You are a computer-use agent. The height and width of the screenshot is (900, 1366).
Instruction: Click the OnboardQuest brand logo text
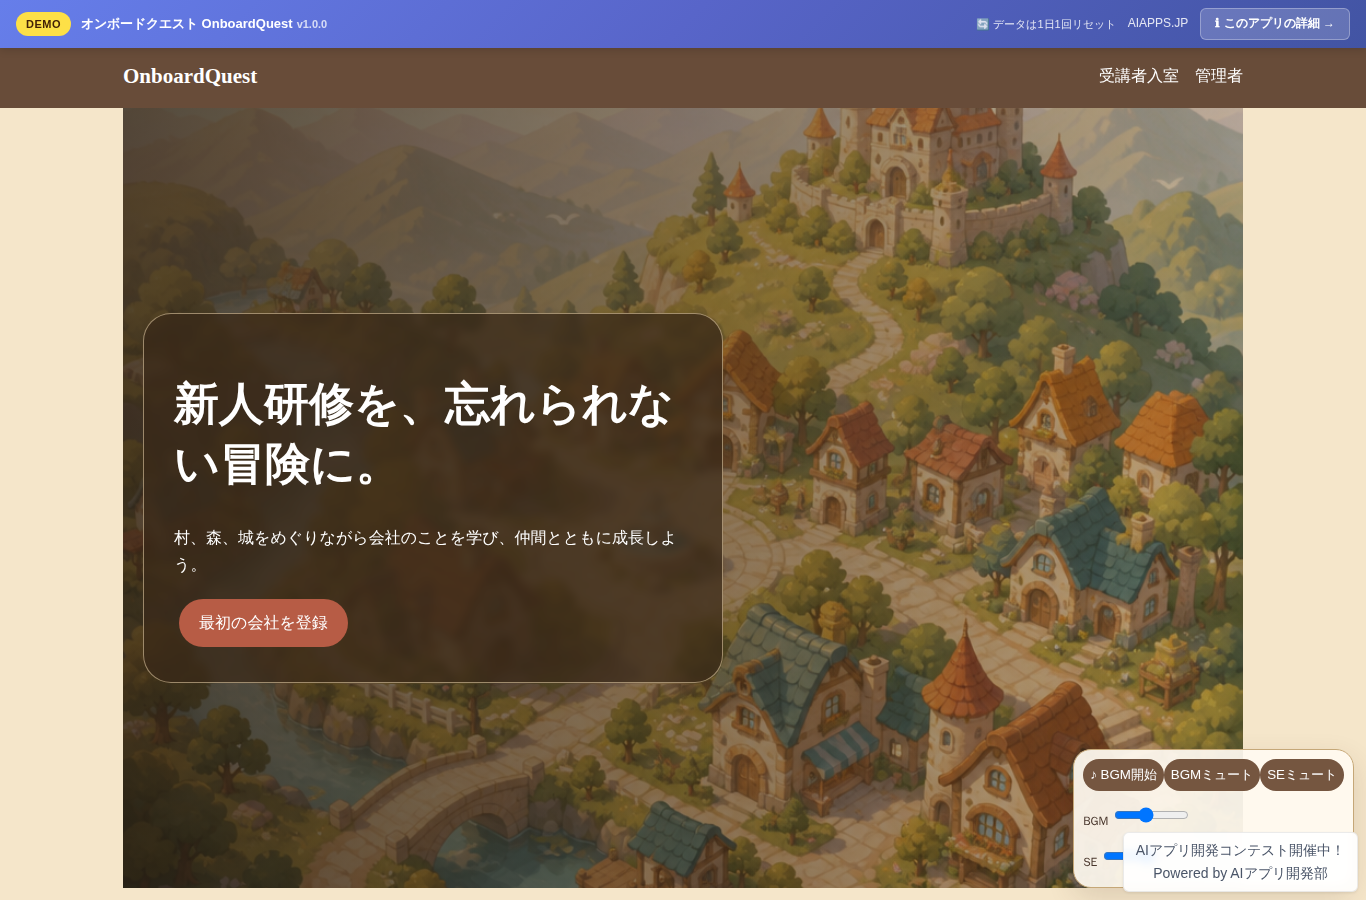pyautogui.click(x=190, y=76)
